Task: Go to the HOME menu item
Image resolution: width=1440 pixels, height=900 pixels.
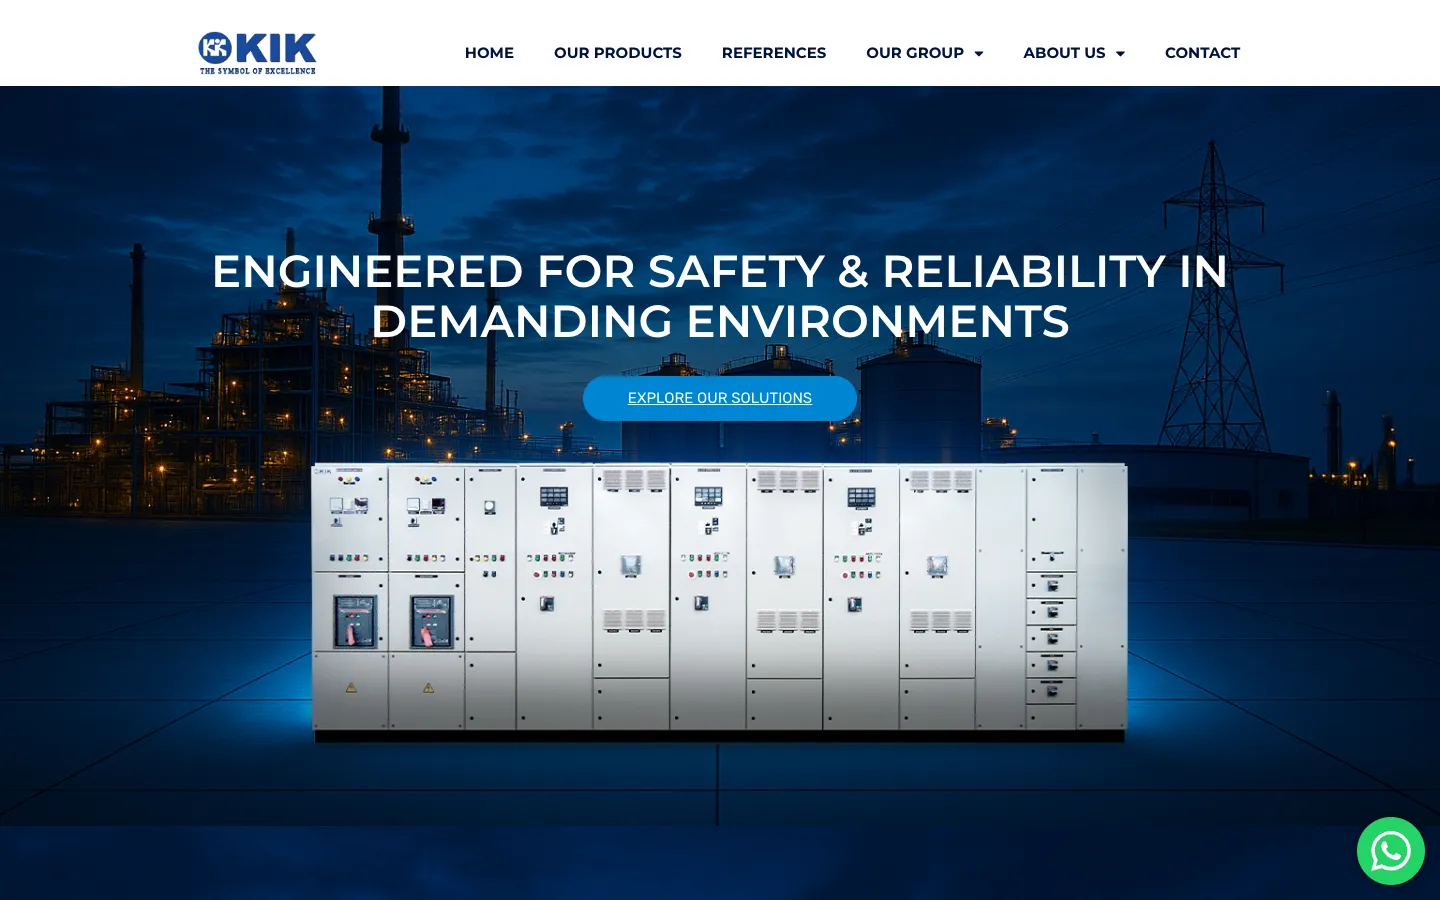Action: (489, 53)
